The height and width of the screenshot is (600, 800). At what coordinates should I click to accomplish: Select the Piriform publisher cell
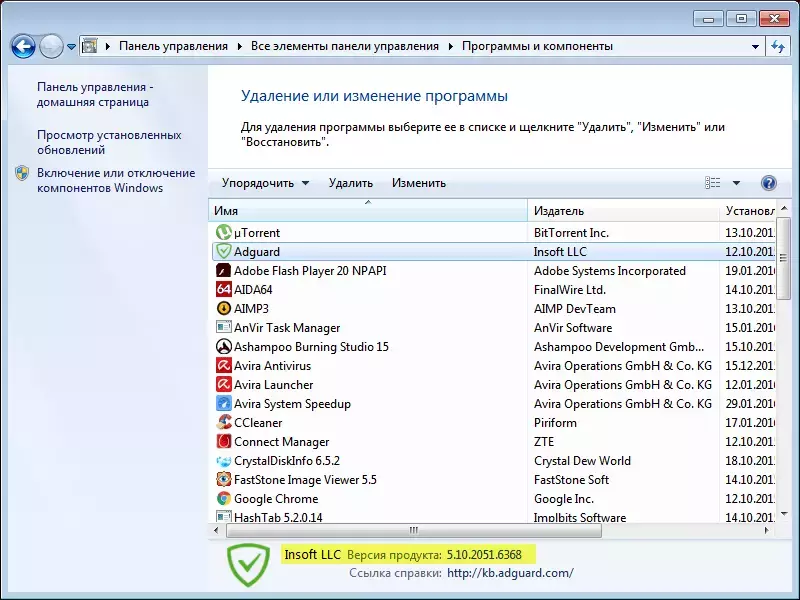point(555,422)
